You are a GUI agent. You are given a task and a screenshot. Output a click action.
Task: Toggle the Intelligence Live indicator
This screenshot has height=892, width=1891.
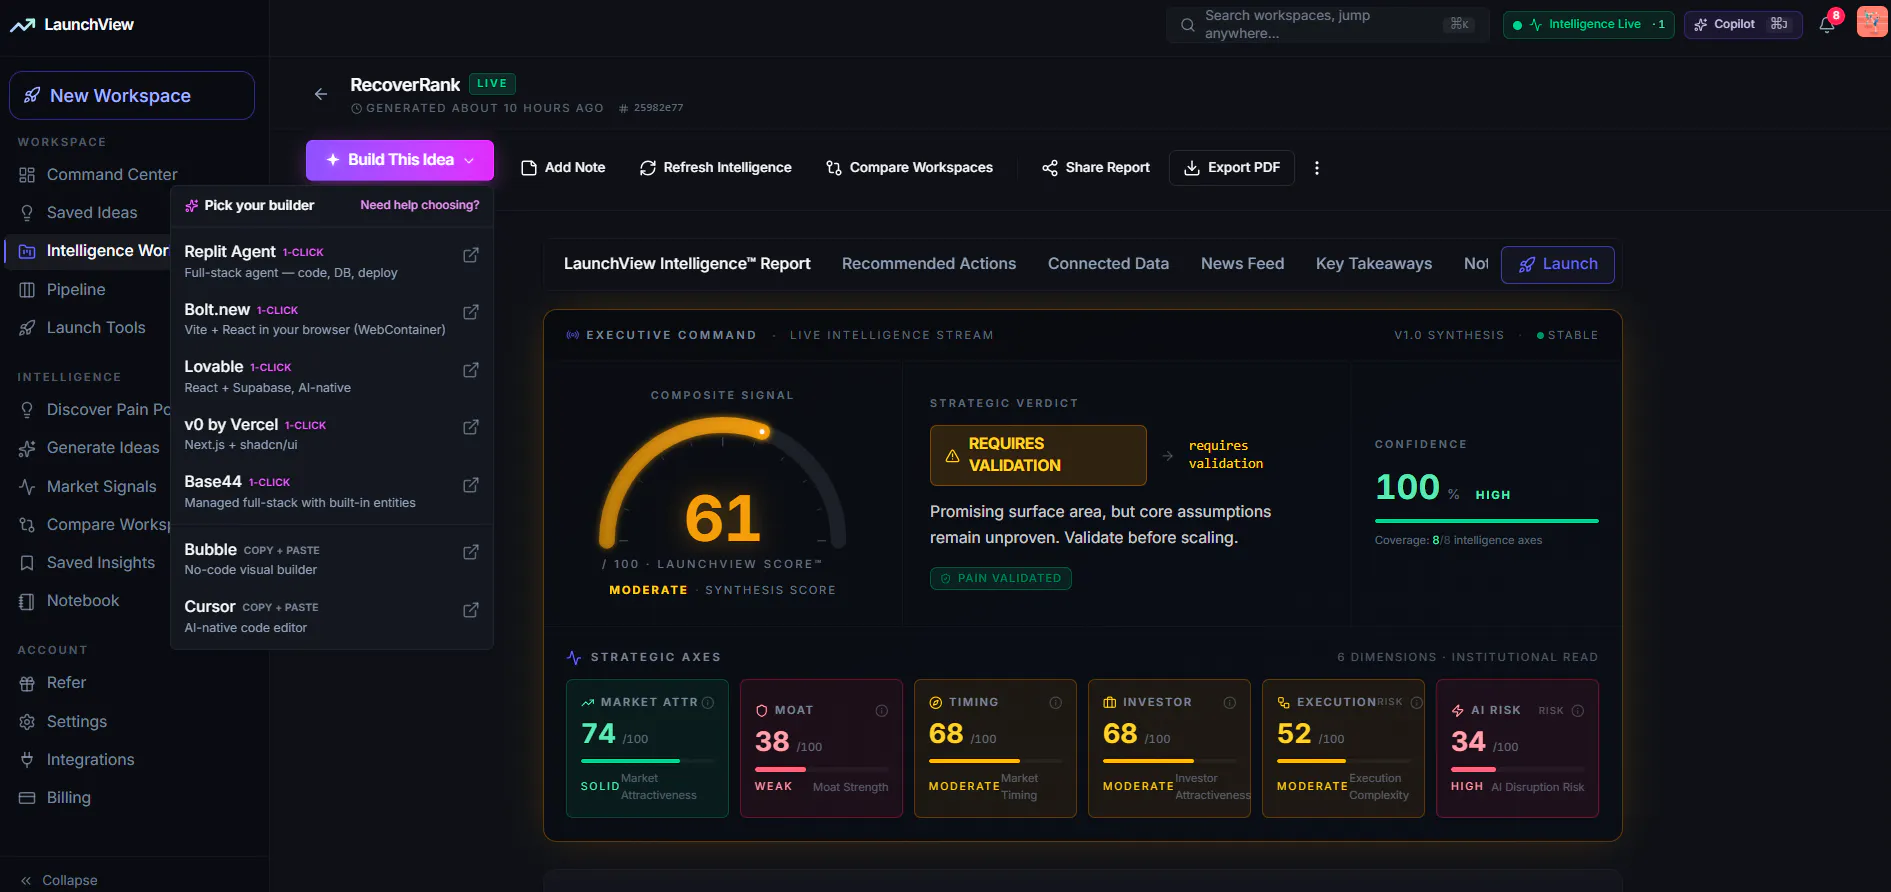[x=1588, y=25]
